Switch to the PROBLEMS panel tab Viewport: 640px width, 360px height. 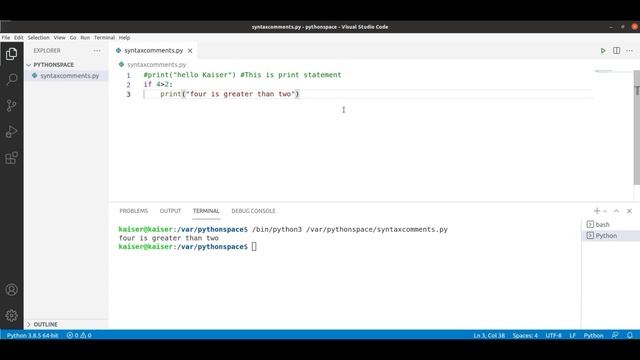(x=133, y=211)
